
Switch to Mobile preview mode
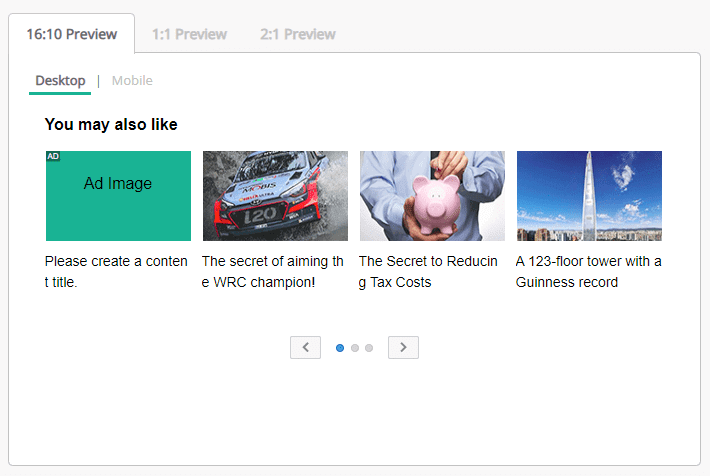point(132,81)
